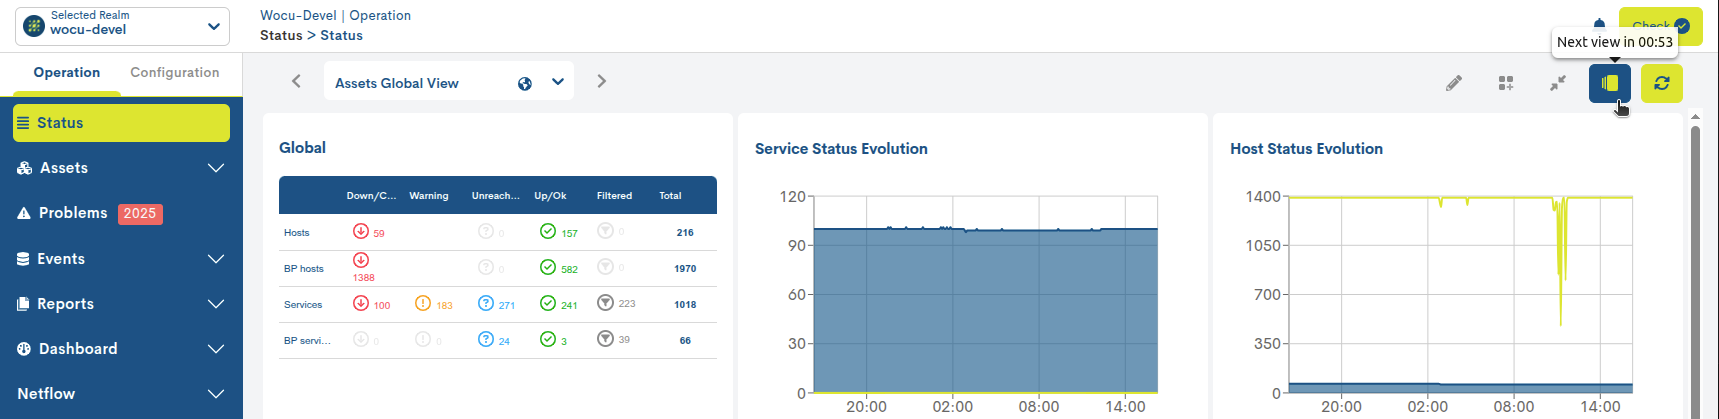The height and width of the screenshot is (419, 1719).
Task: Click the Services unreachable icon 271
Action: (486, 303)
